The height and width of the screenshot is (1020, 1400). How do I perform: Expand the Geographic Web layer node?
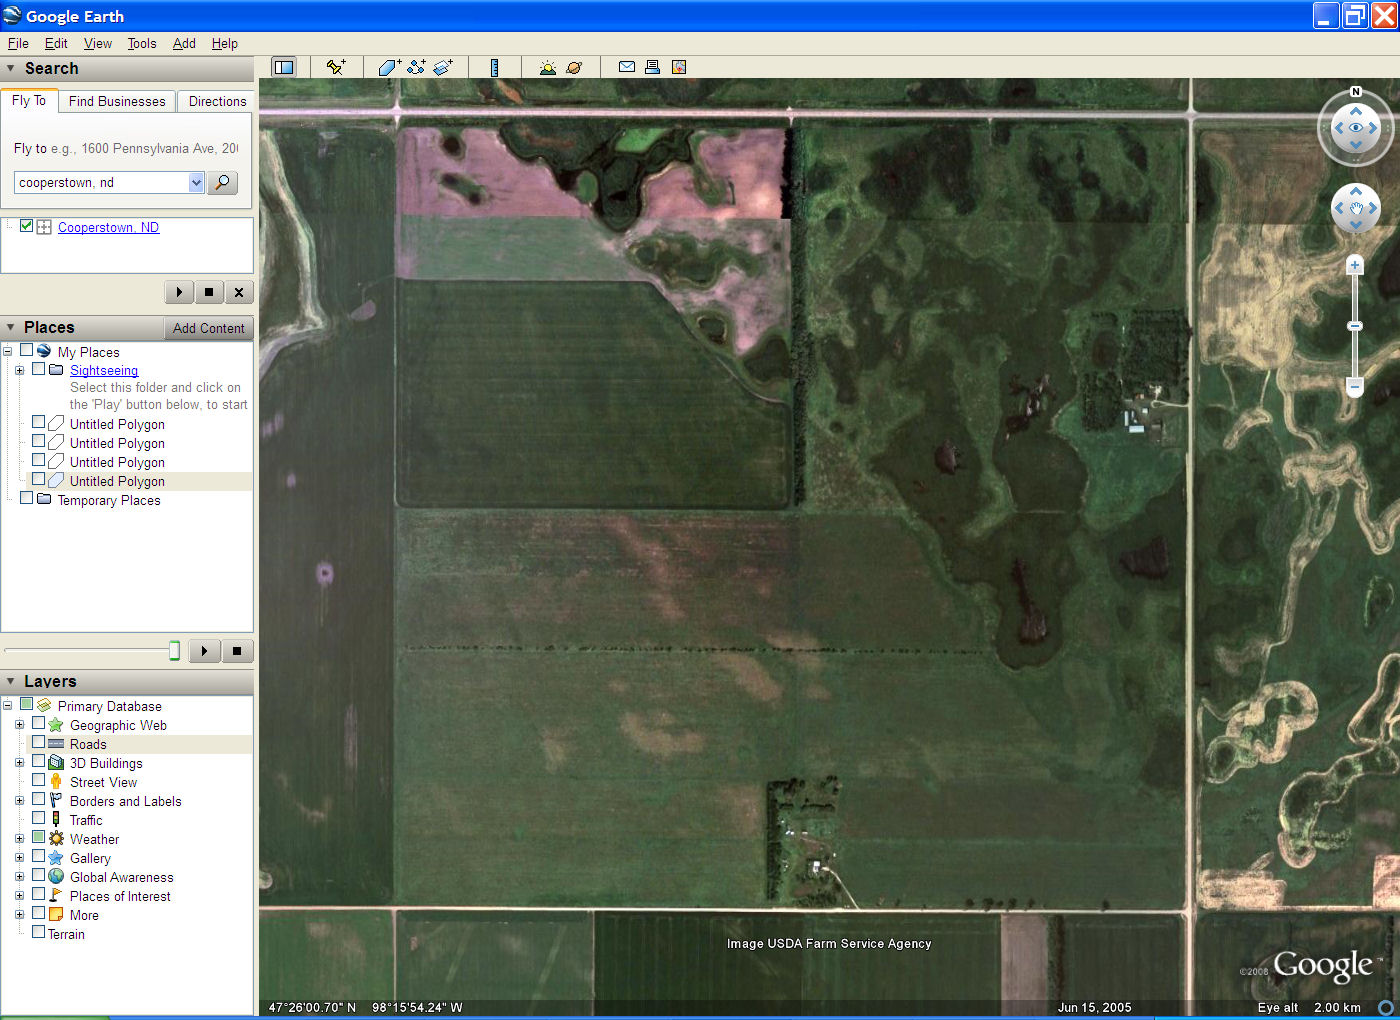click(x=19, y=724)
